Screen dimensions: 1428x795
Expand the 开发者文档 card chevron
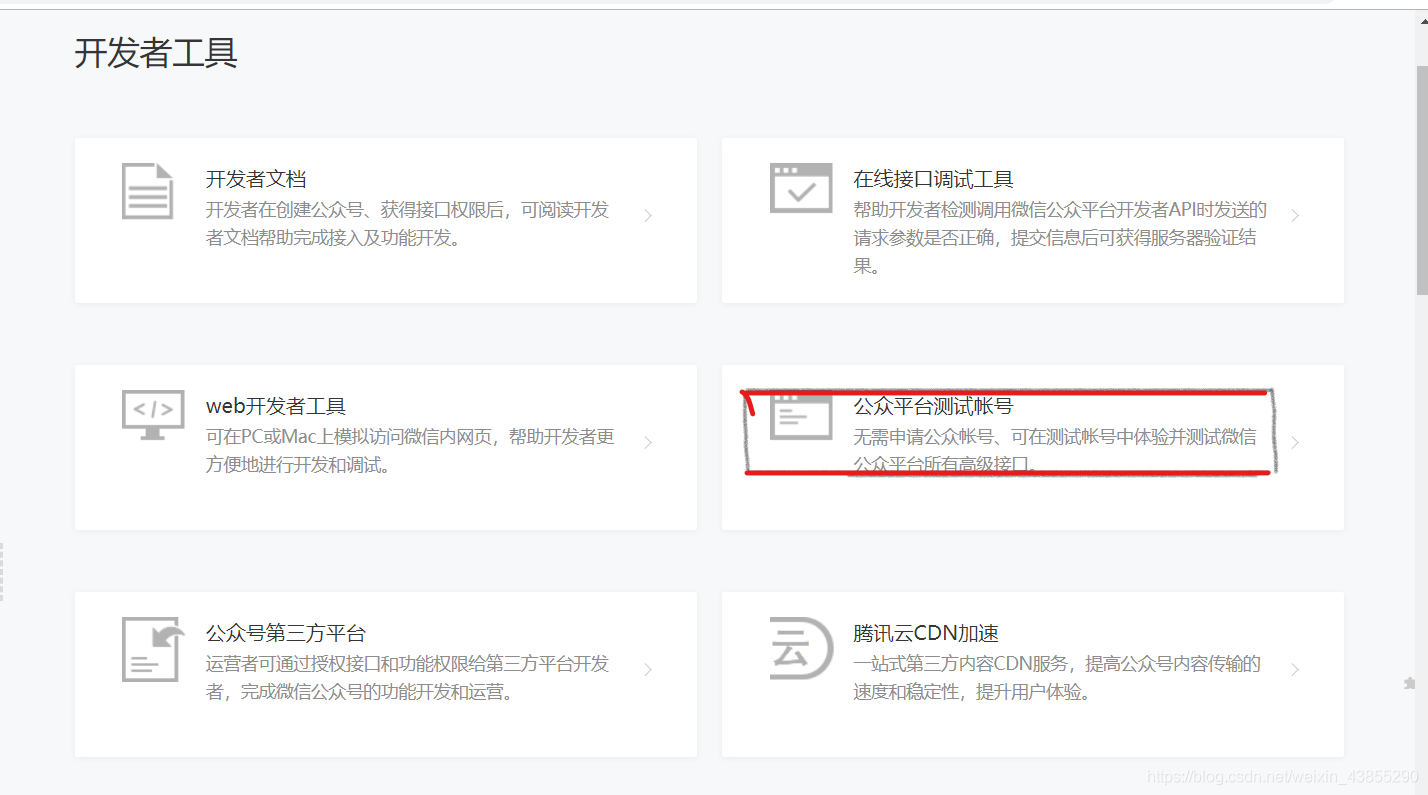click(x=647, y=215)
